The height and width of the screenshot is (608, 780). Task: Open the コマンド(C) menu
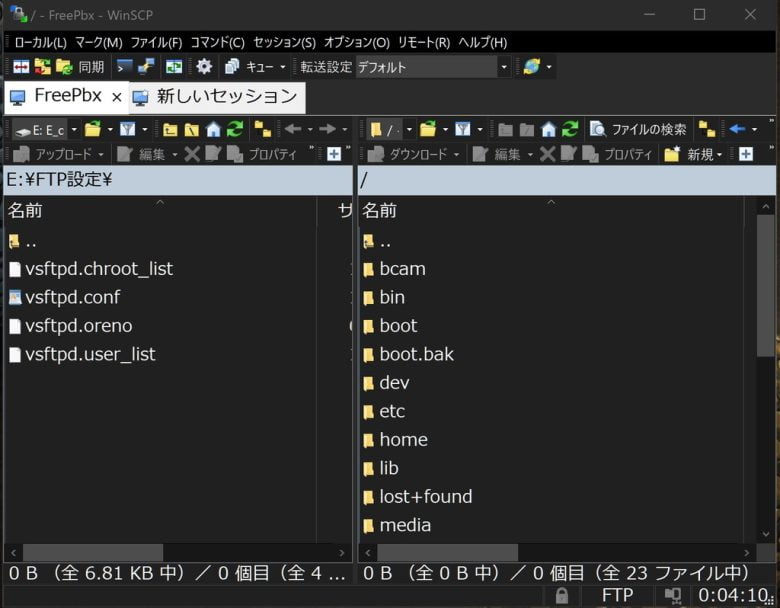click(x=217, y=43)
